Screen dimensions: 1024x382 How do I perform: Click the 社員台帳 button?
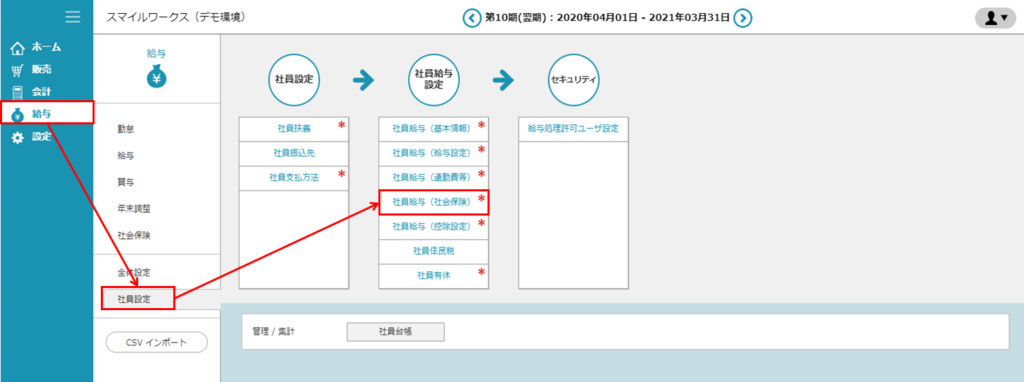point(396,331)
